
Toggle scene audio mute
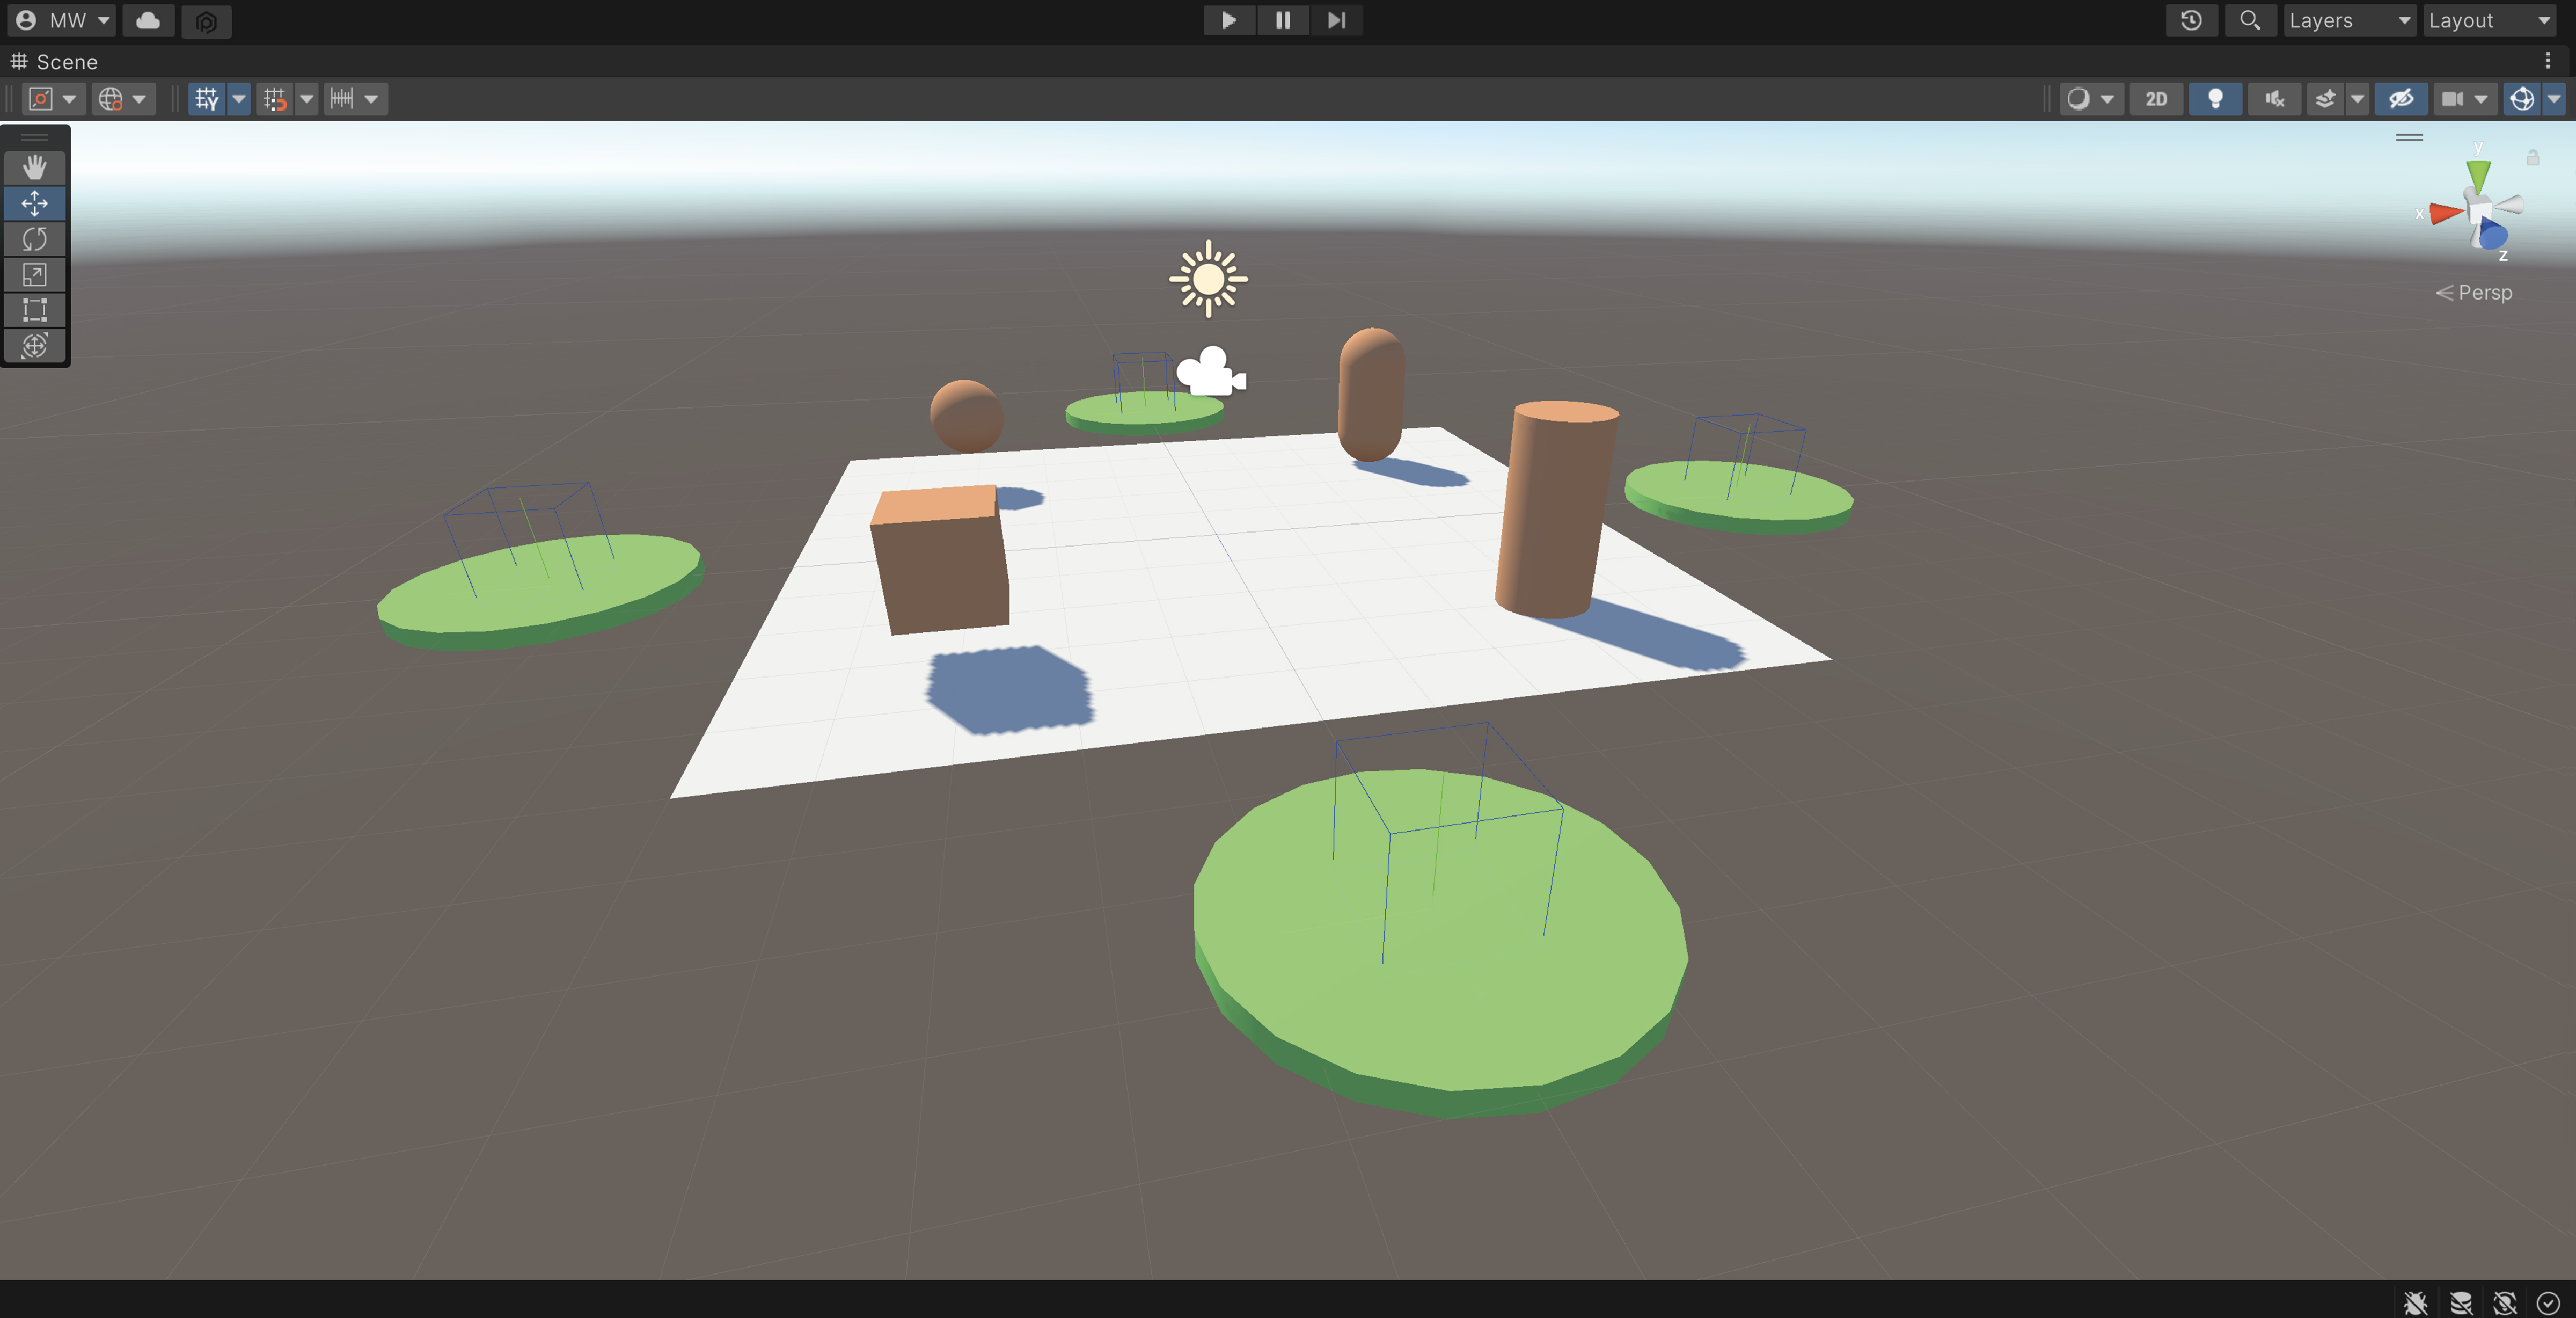[x=2274, y=99]
